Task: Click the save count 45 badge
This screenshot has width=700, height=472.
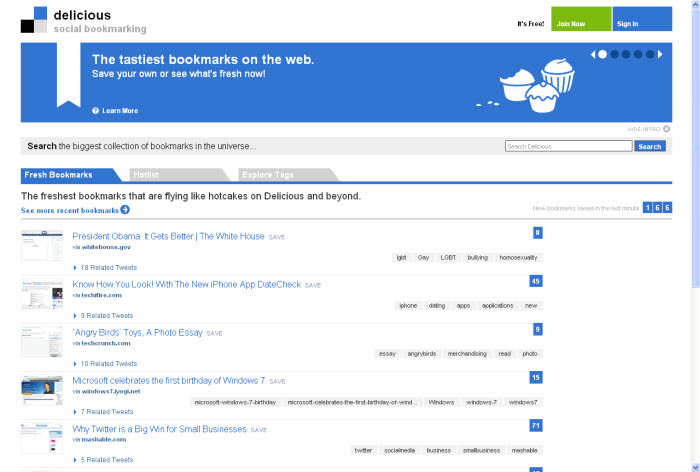Action: click(536, 281)
